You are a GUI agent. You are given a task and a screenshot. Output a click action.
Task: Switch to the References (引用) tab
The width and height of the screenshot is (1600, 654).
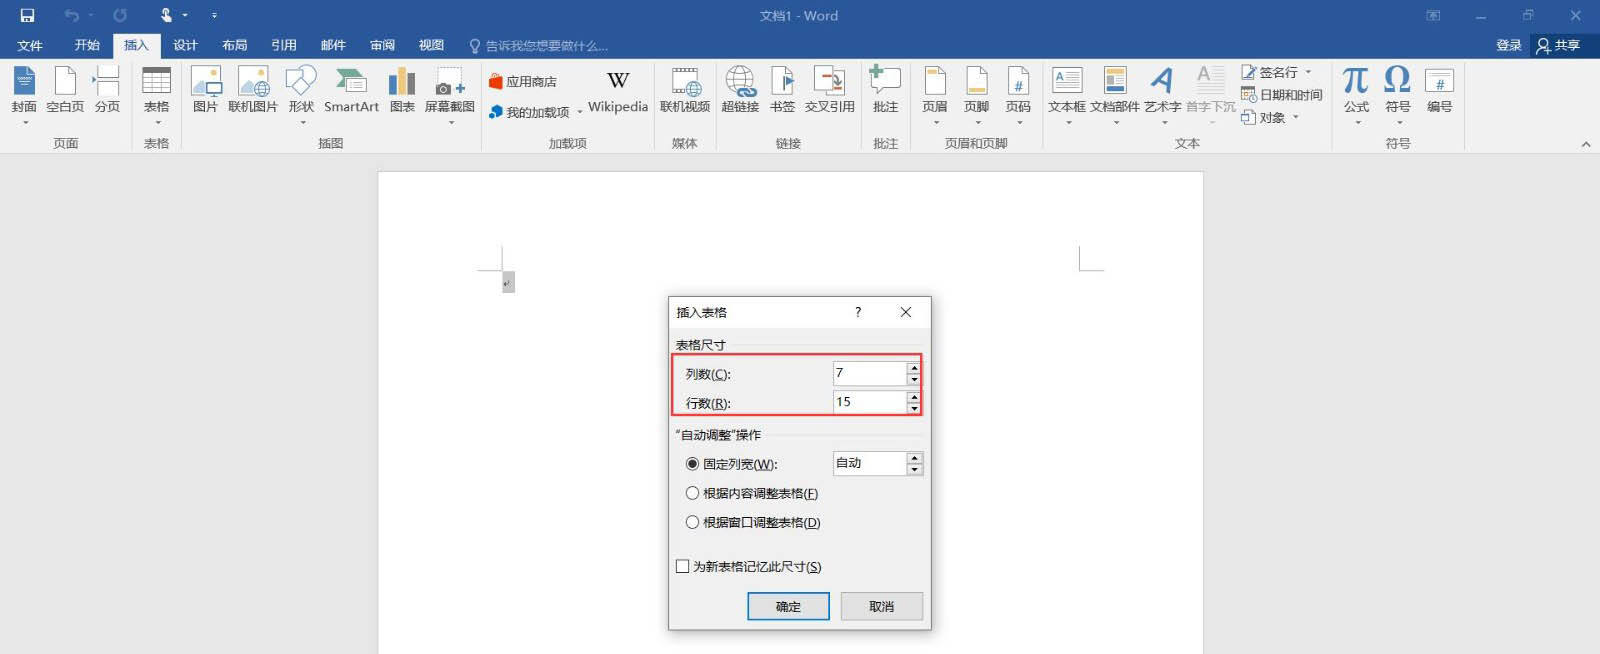[x=284, y=45]
